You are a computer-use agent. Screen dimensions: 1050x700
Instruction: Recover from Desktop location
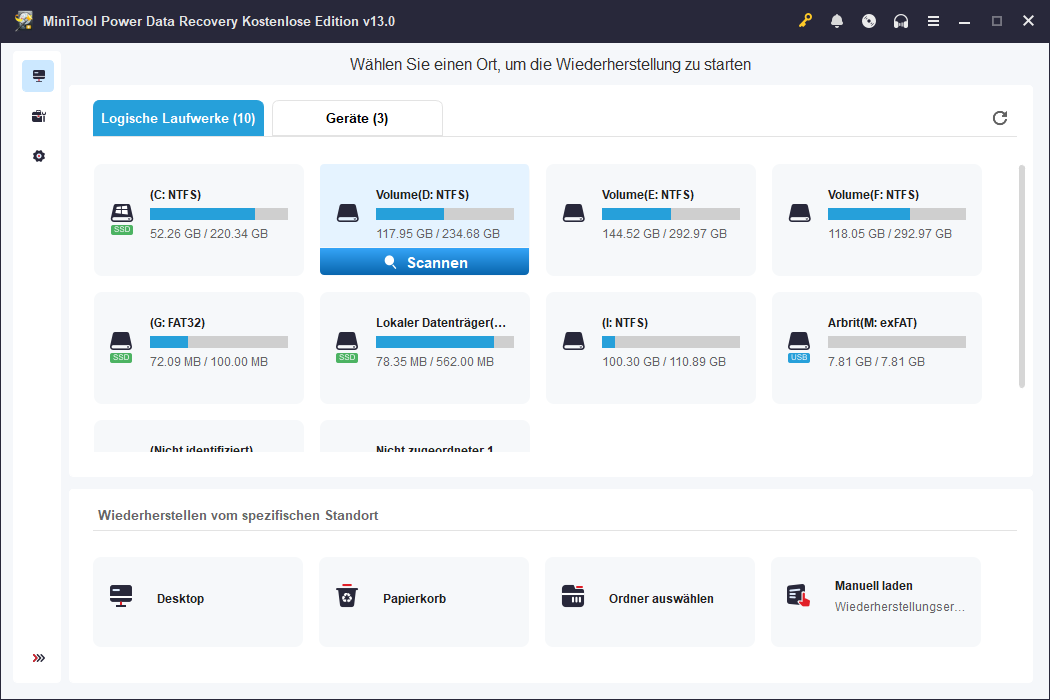coord(198,602)
